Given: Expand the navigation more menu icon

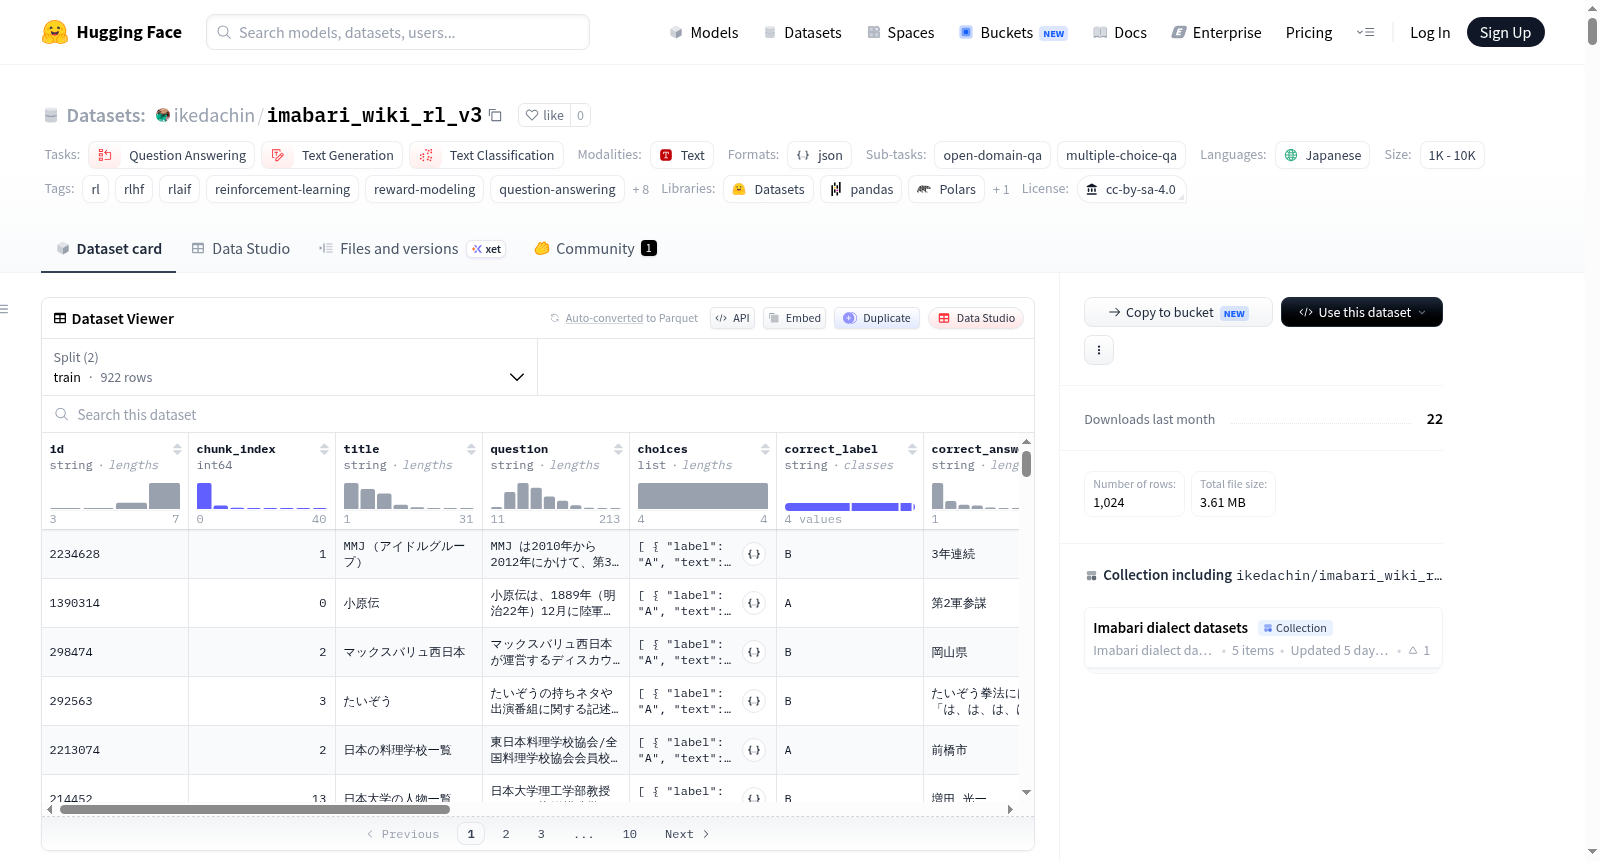Looking at the screenshot, I should pyautogui.click(x=1365, y=32).
